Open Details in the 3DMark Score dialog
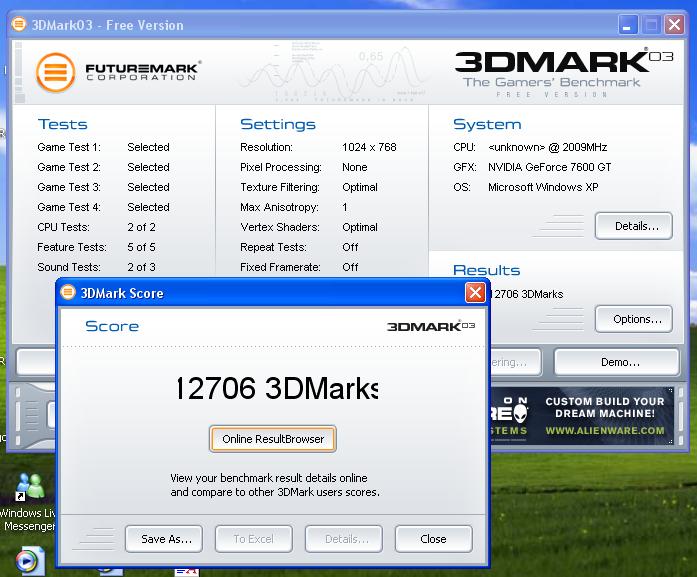This screenshot has width=697, height=577. click(x=346, y=539)
